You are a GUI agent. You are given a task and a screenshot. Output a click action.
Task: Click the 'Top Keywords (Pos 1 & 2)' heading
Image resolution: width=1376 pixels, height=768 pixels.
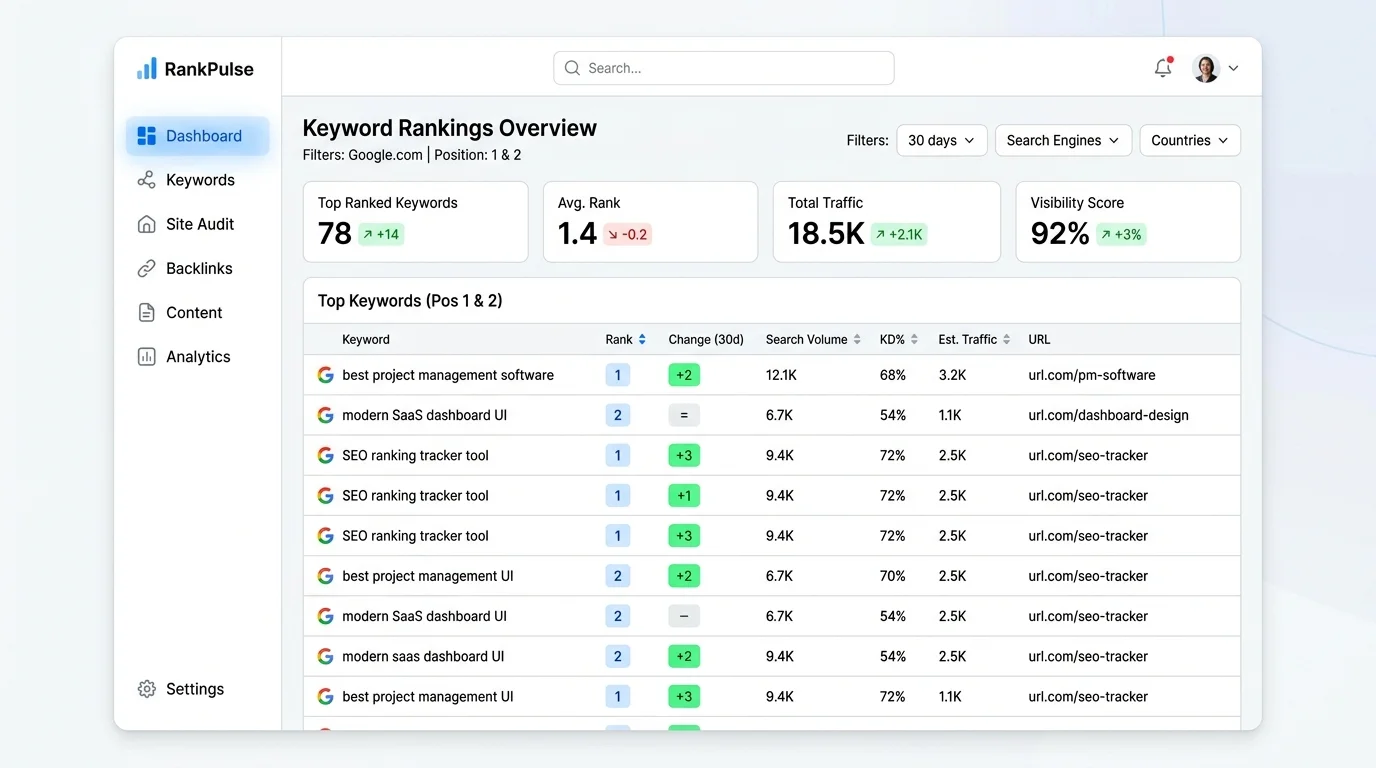coord(410,301)
